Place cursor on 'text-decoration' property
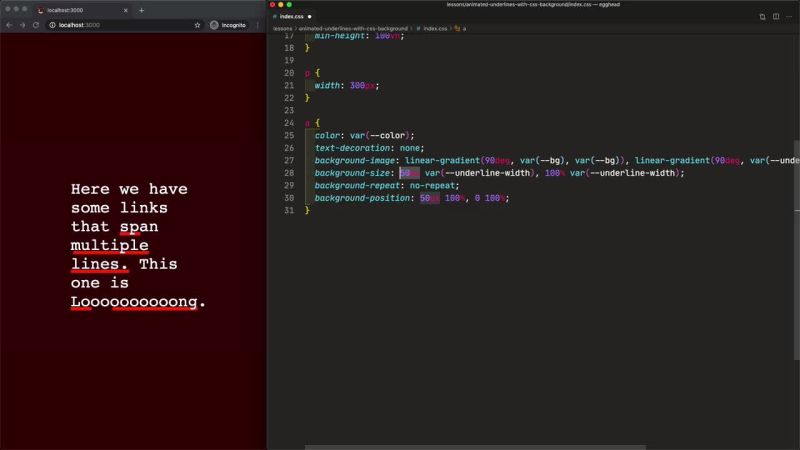The width and height of the screenshot is (800, 450). tap(352, 148)
